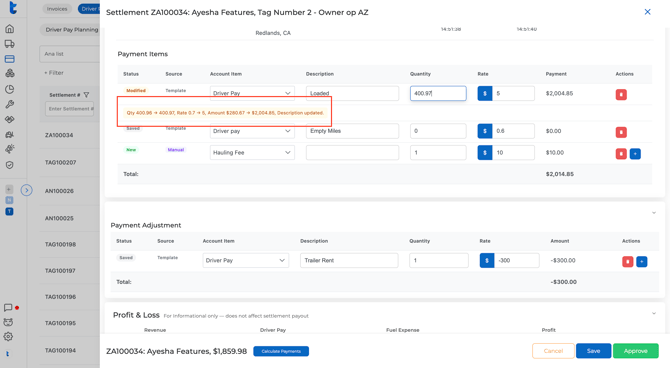Add a row after Hauling Fee

[635, 153]
